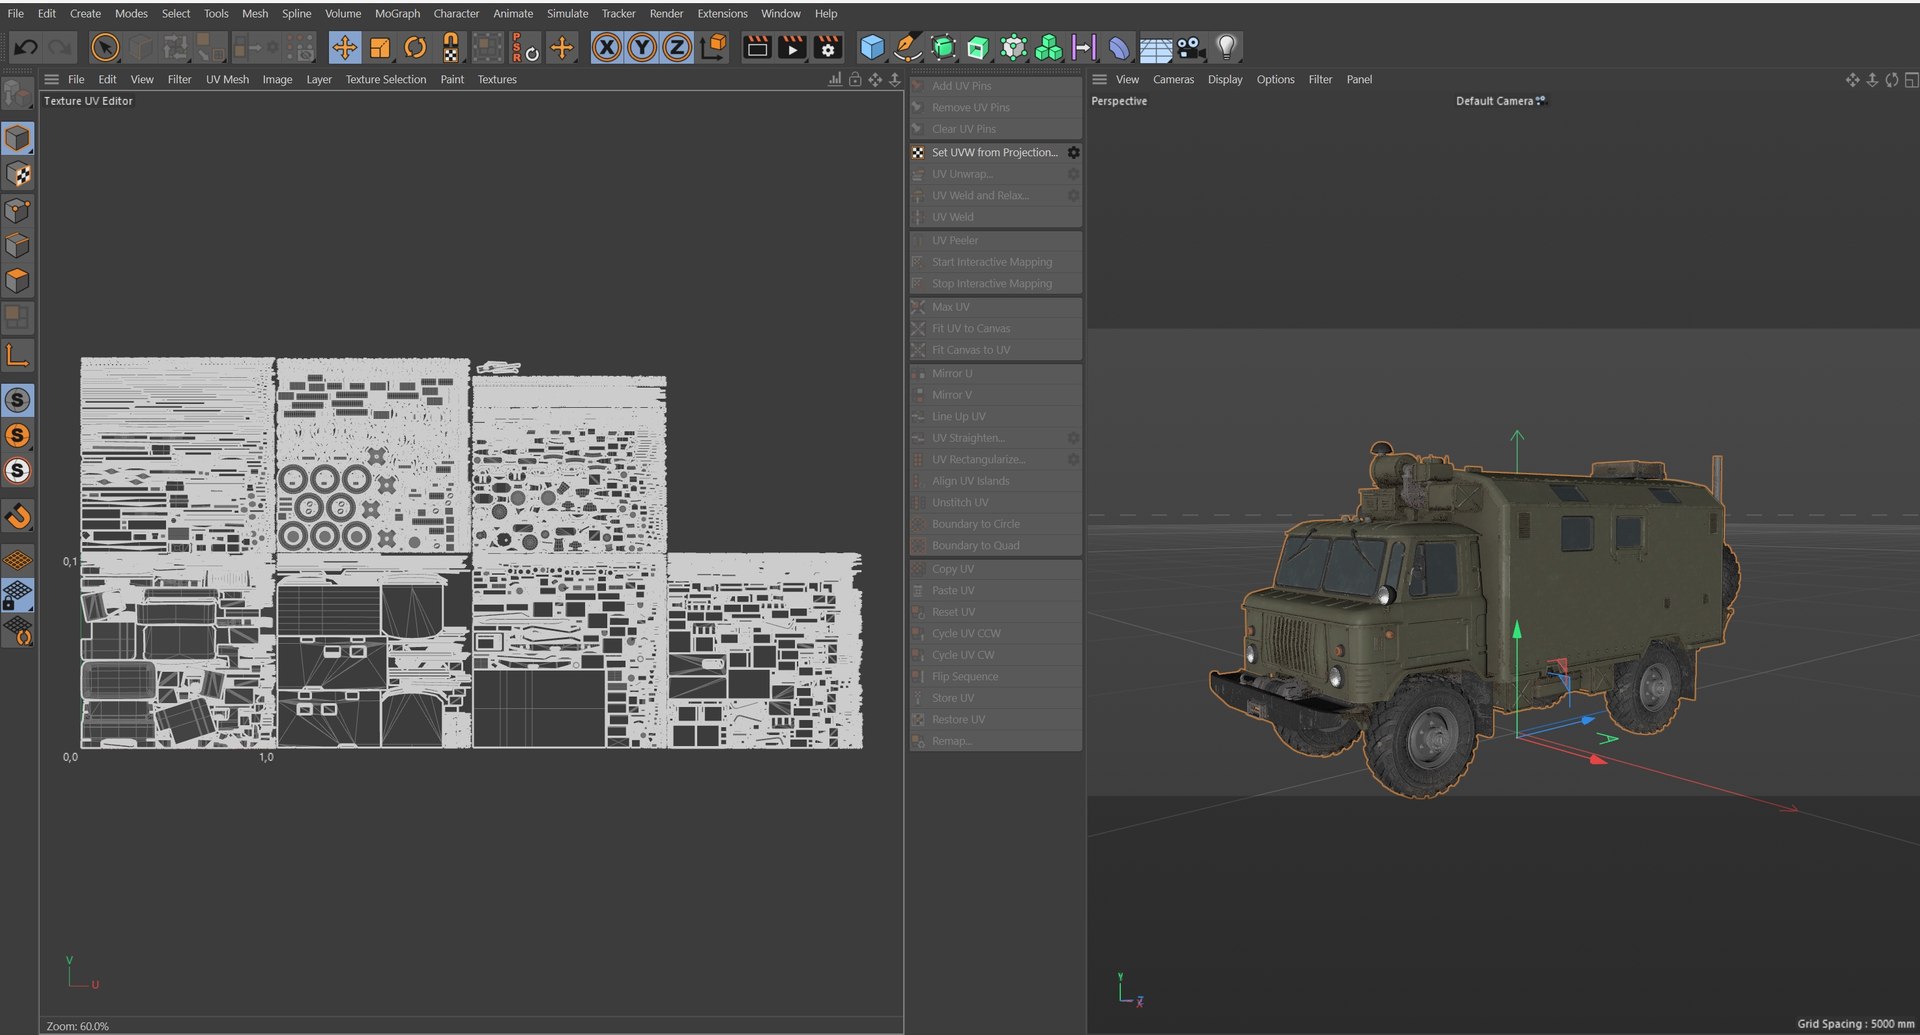The width and height of the screenshot is (1920, 1035).
Task: Click the Extrude generator icon
Action: click(x=978, y=47)
